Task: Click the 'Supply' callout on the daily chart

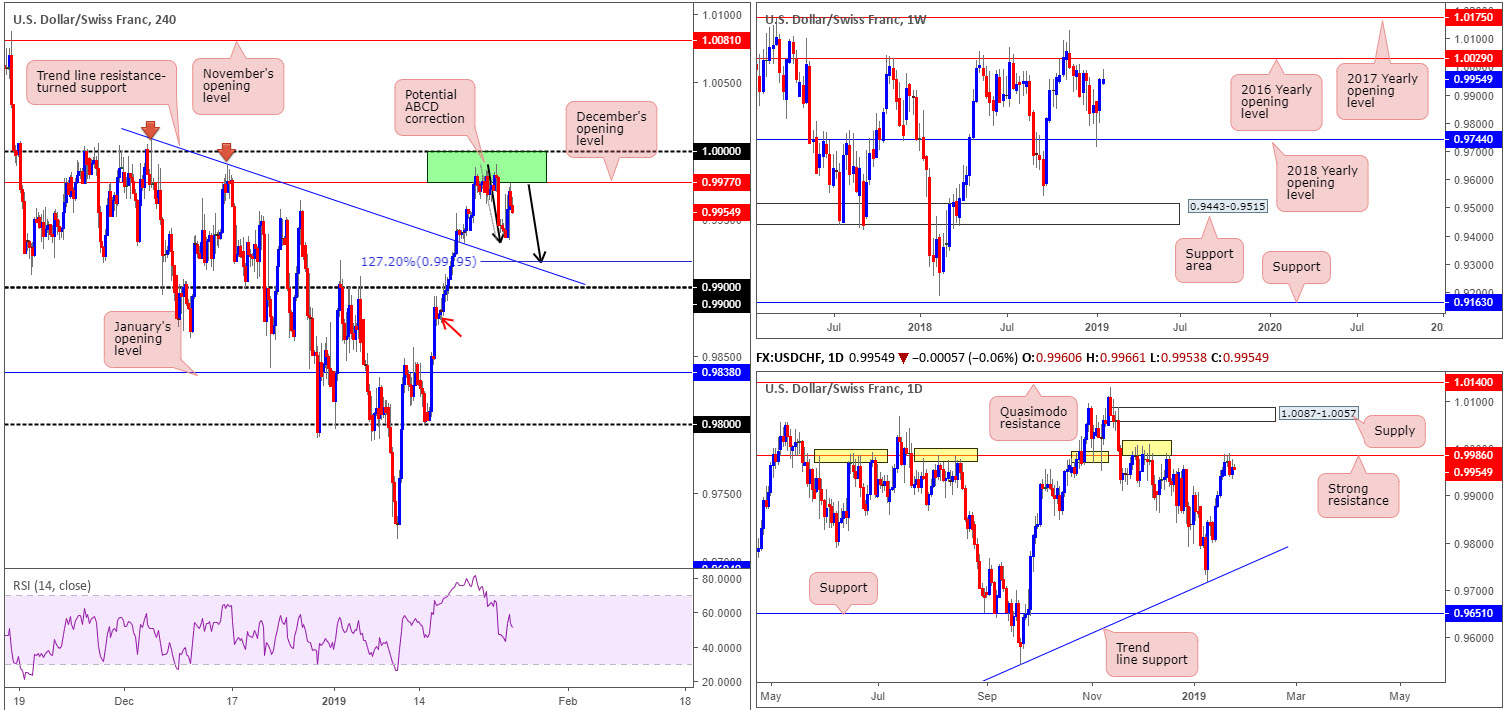Action: coord(1395,430)
